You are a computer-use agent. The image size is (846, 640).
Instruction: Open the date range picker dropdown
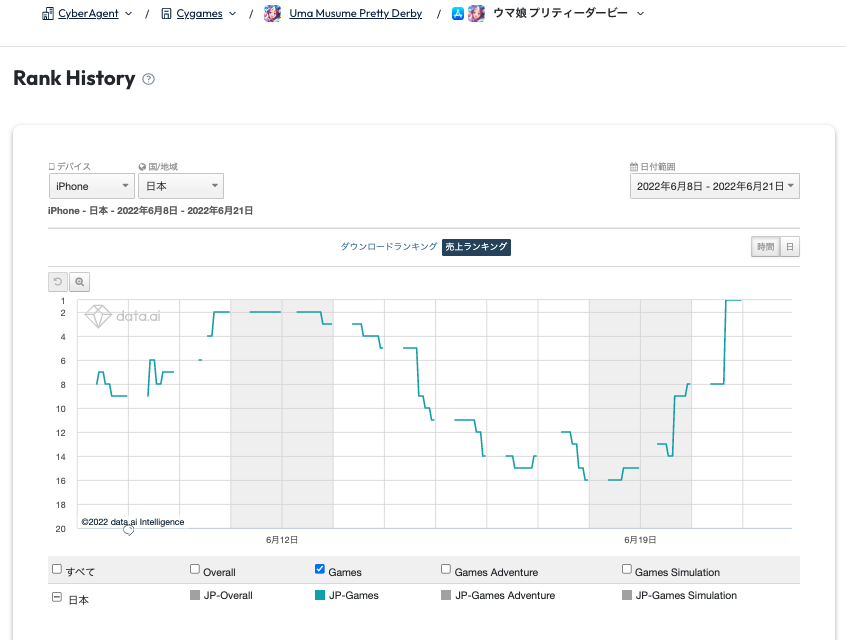point(714,186)
